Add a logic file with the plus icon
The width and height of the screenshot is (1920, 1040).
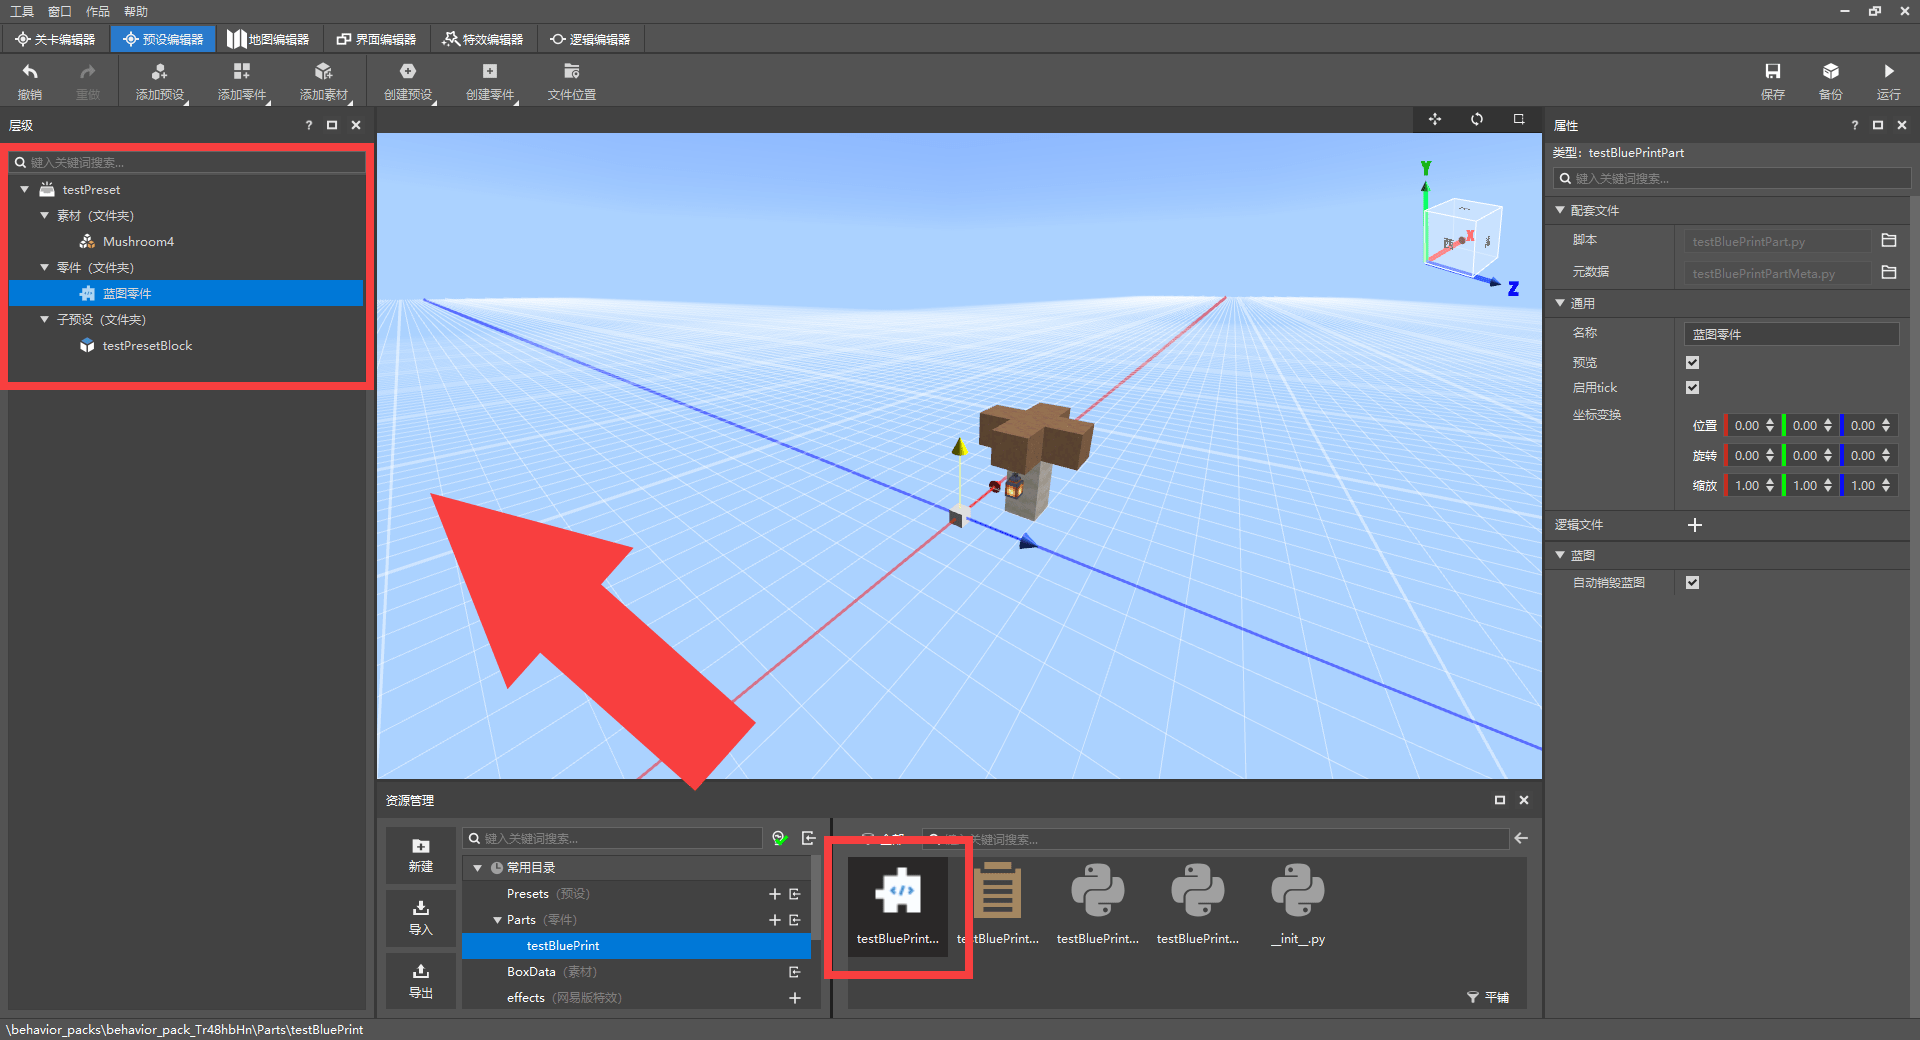coord(1695,525)
